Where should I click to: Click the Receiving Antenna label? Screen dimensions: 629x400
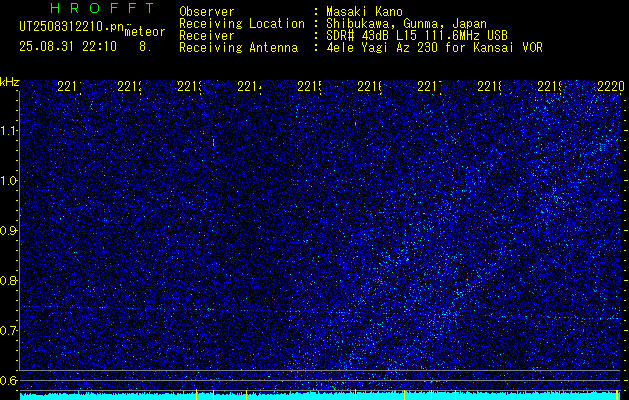[239, 48]
